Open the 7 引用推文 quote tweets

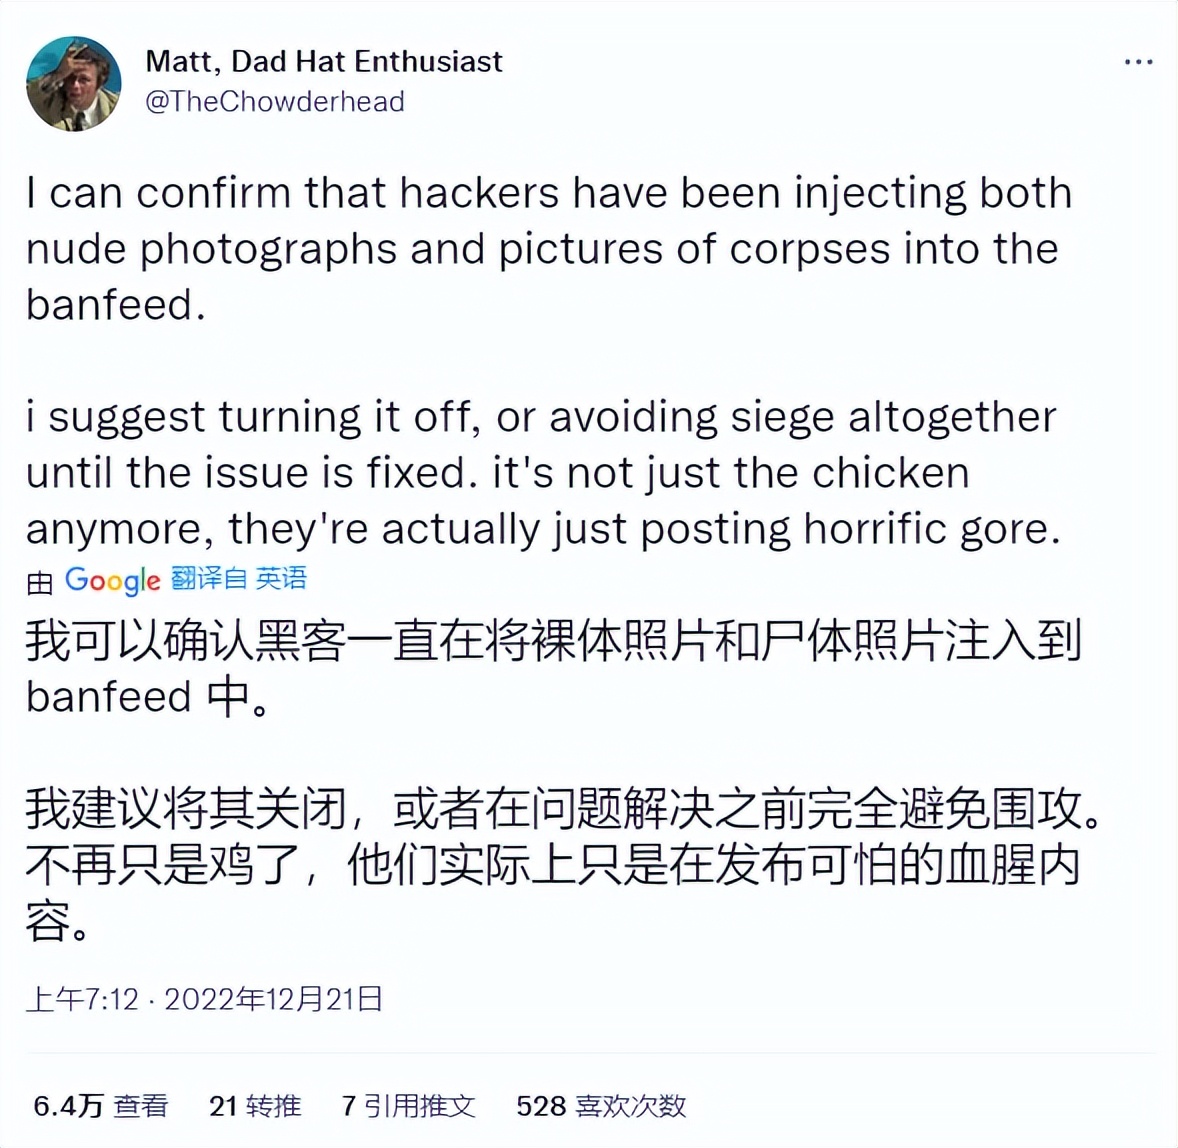[x=409, y=1107]
